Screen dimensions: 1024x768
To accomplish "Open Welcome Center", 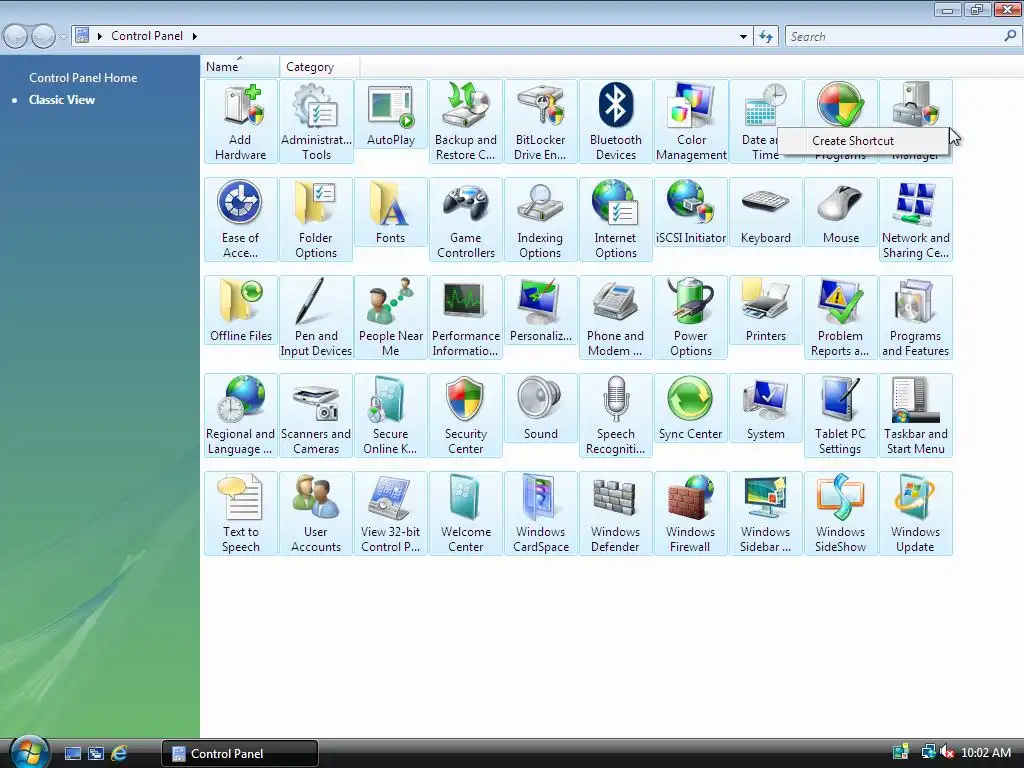I will tap(466, 513).
